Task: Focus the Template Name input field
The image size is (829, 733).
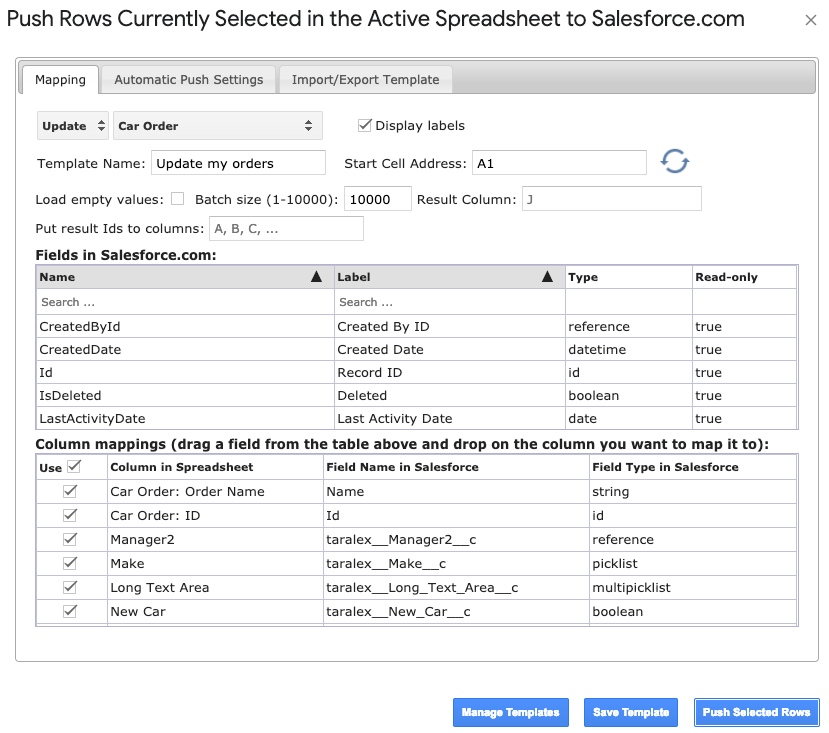Action: pos(238,163)
